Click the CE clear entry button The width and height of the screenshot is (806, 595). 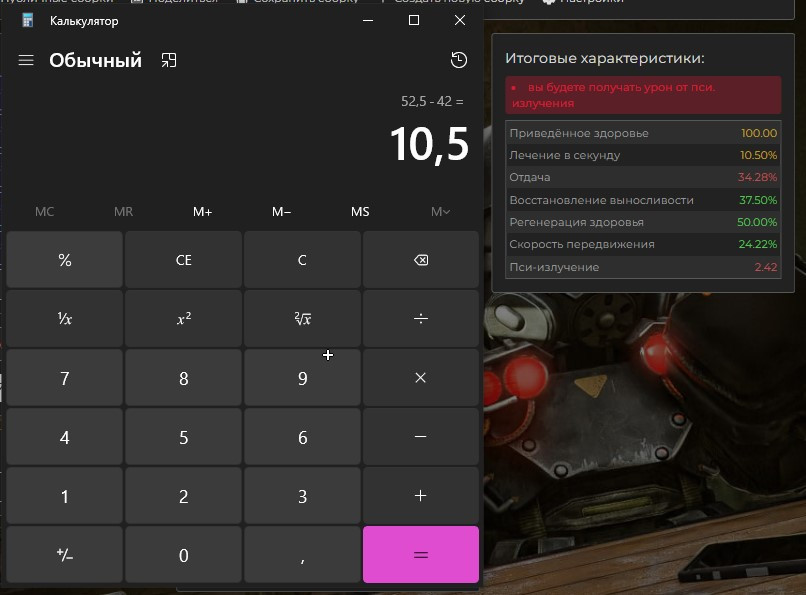tap(183, 260)
